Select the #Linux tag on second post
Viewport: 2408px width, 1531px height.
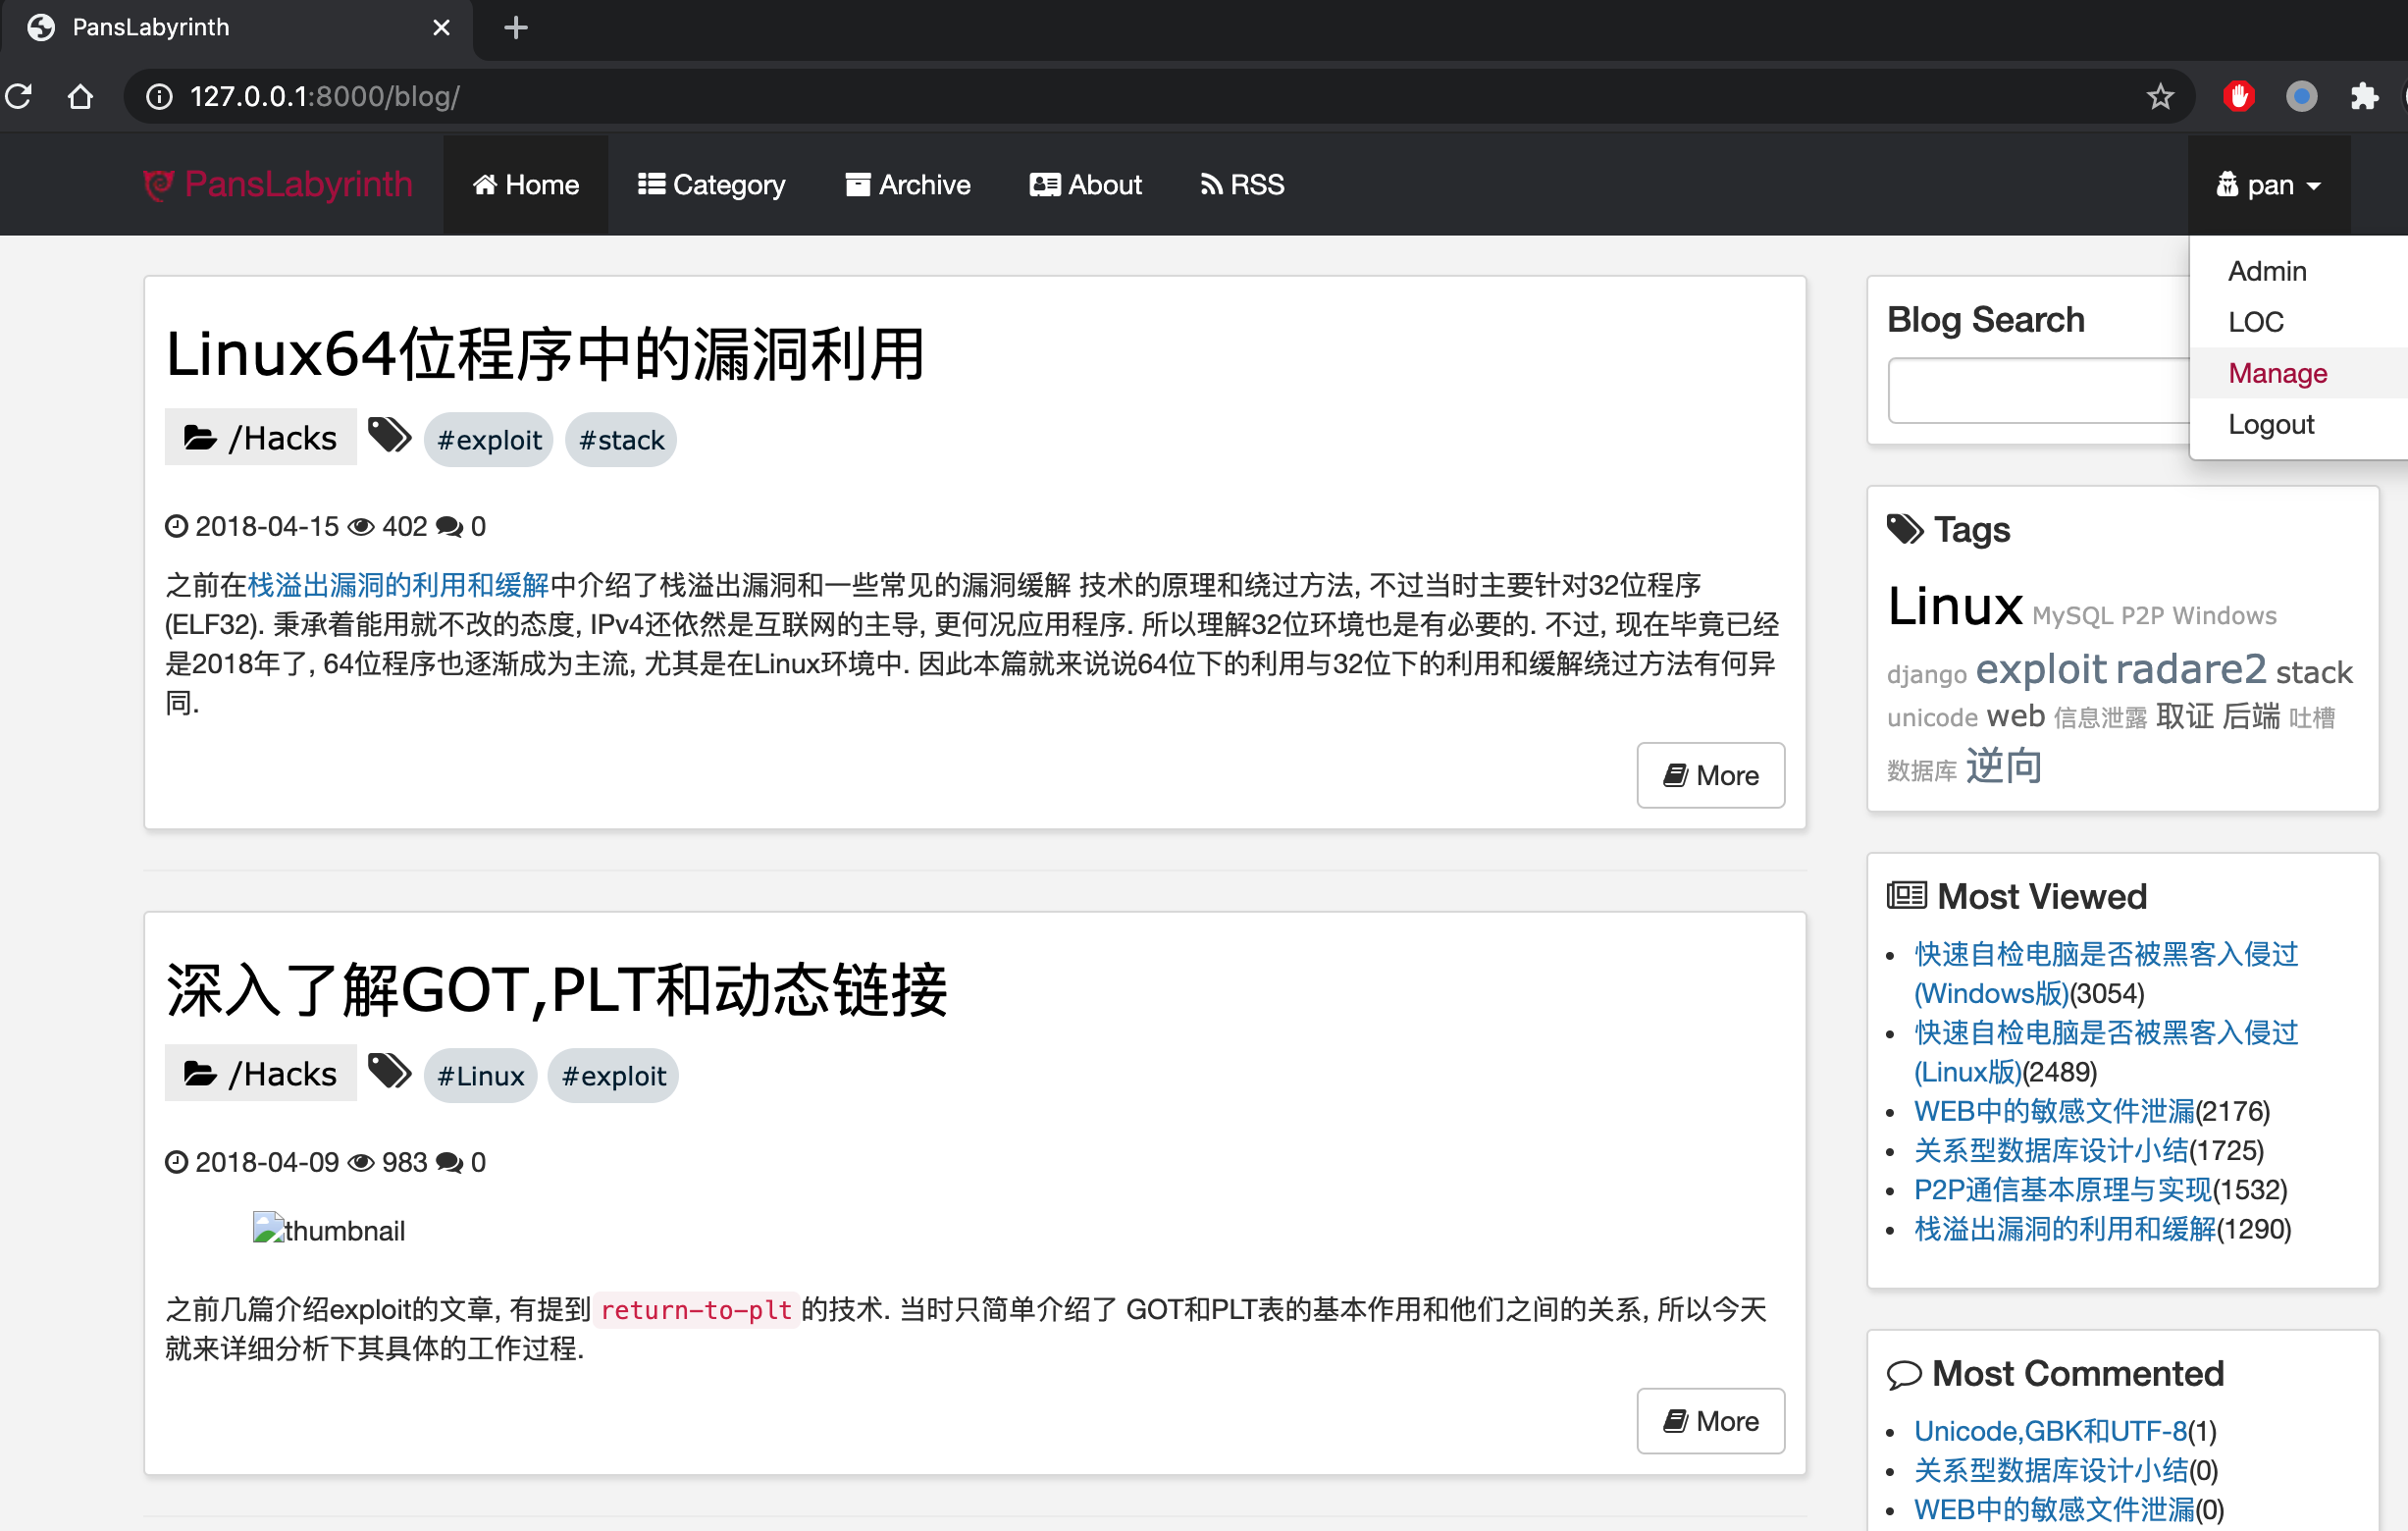pyautogui.click(x=480, y=1076)
